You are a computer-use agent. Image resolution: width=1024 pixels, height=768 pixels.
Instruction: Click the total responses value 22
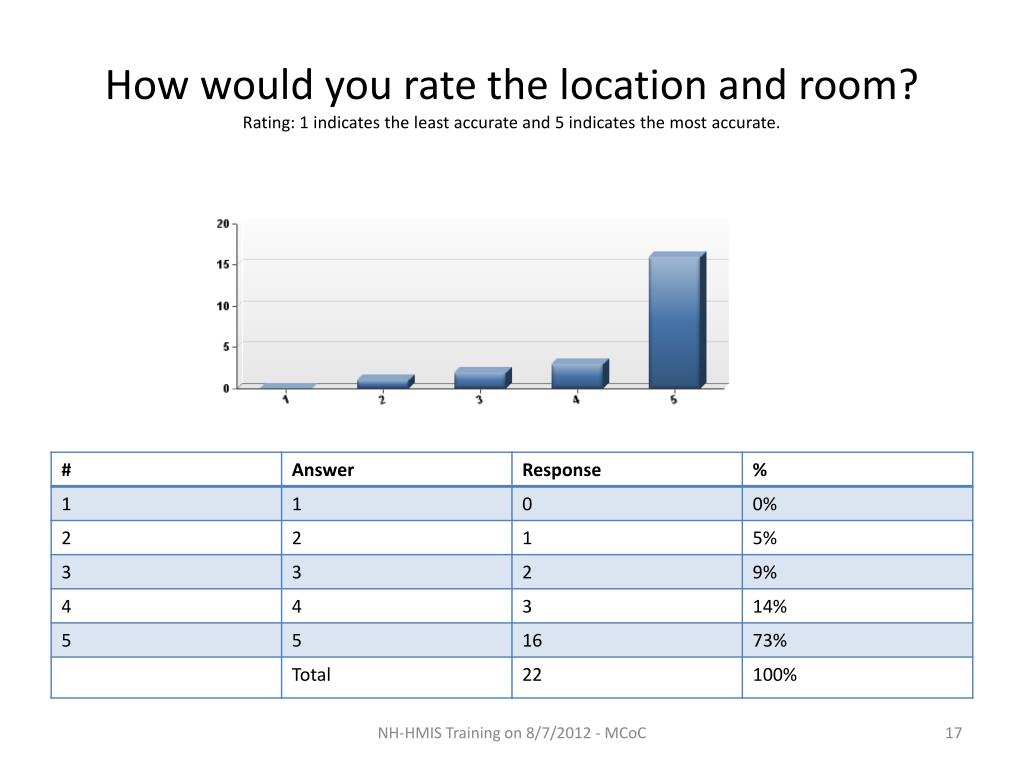[x=627, y=677]
